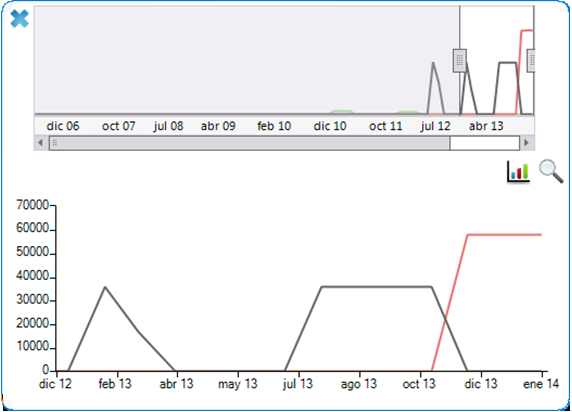
Task: Select 'jul 12' on overview timeline
Action: [x=436, y=126]
